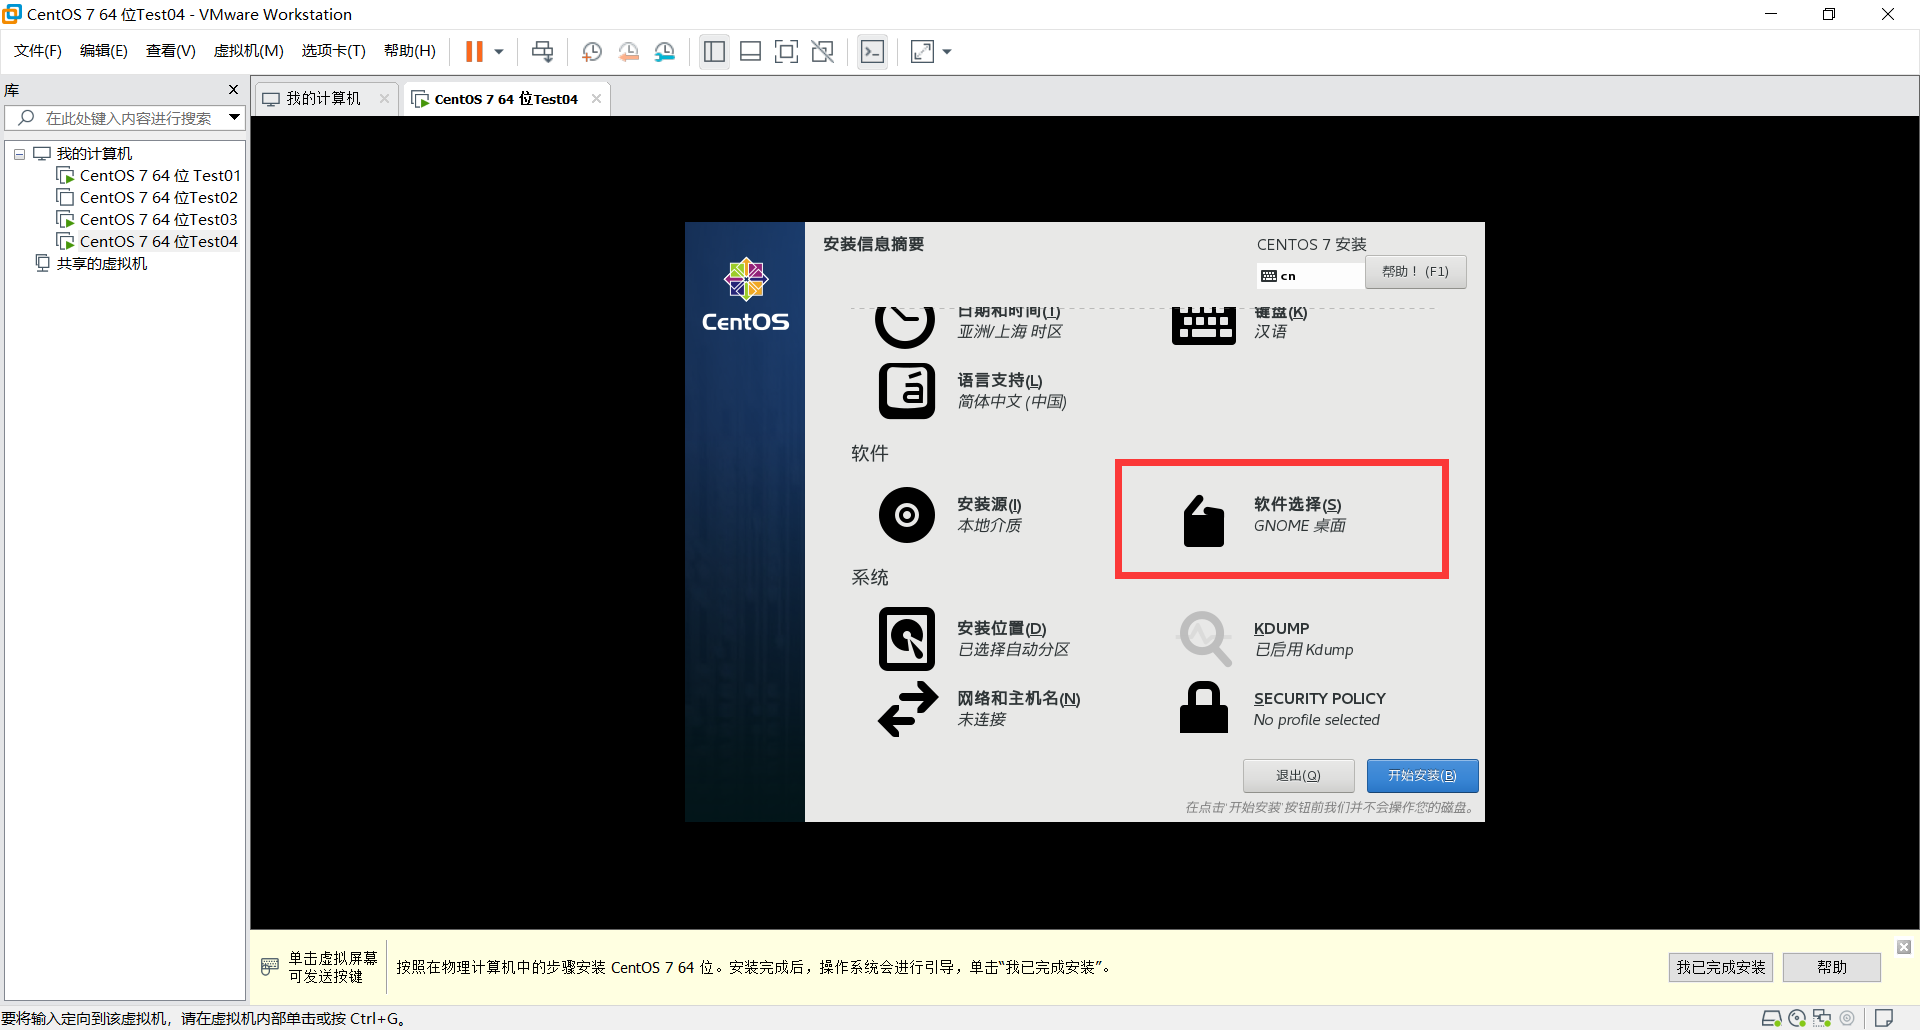Toggle the thumbnail bar view icon
This screenshot has width=1920, height=1030.
pos(751,52)
